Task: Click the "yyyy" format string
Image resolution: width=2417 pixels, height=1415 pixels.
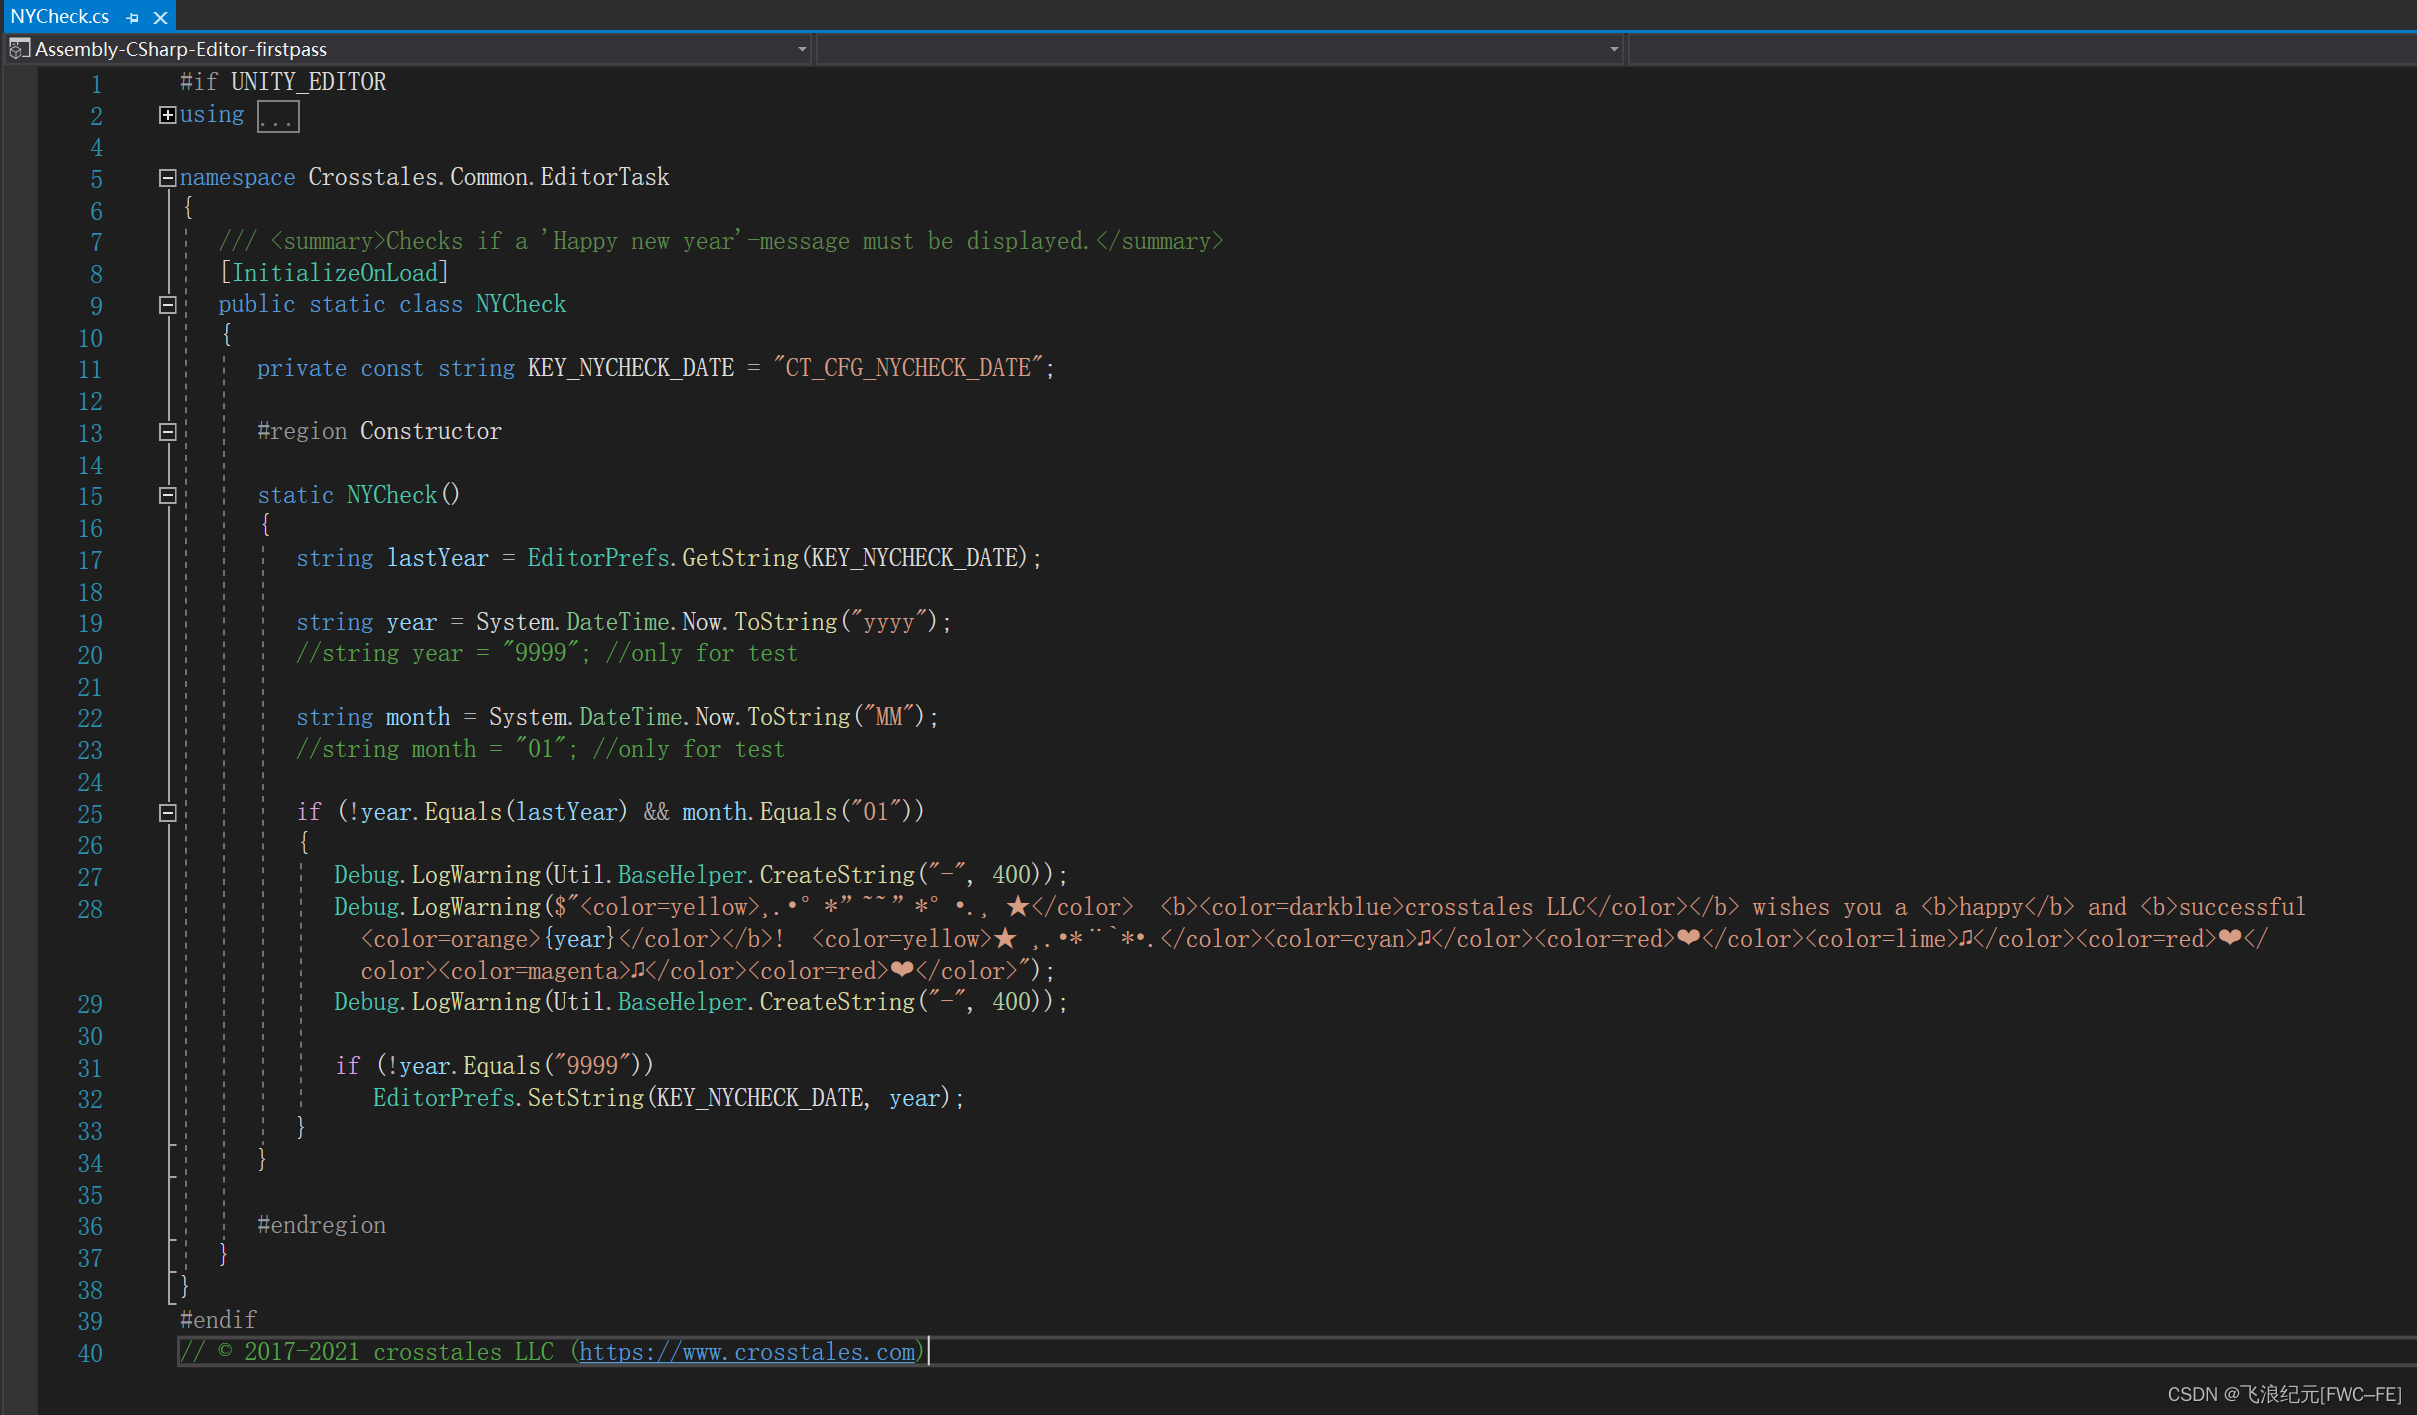Action: pos(889,622)
